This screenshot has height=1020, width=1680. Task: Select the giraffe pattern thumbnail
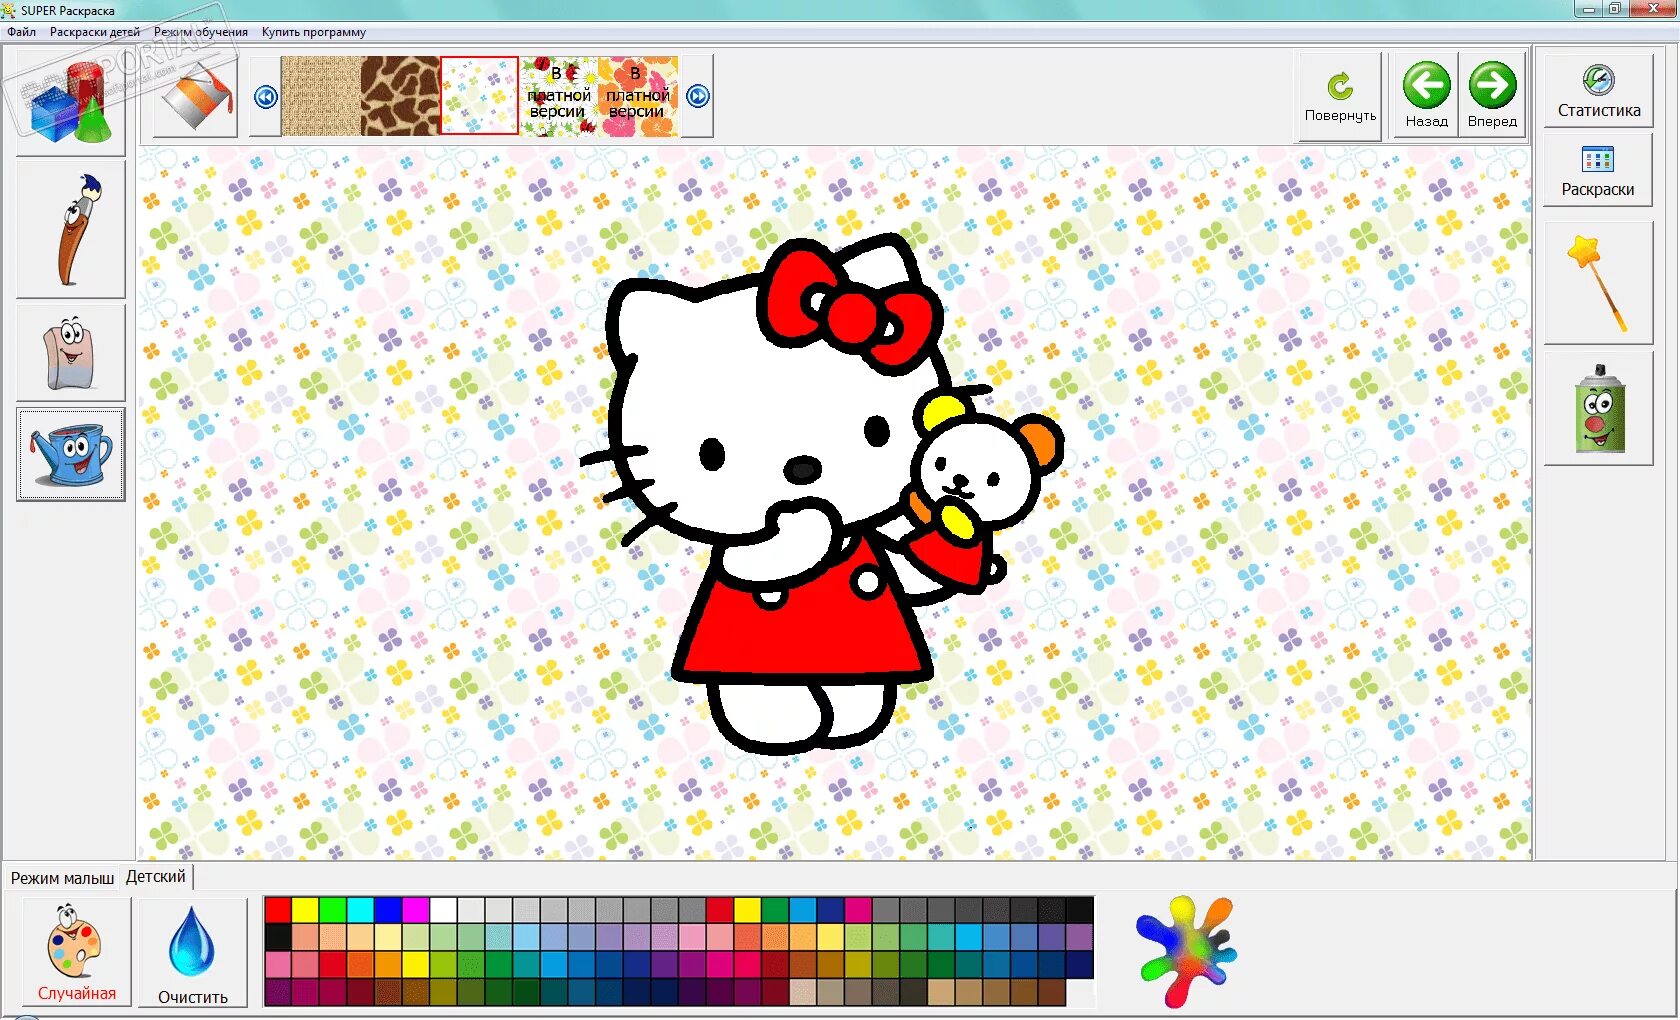click(x=400, y=96)
